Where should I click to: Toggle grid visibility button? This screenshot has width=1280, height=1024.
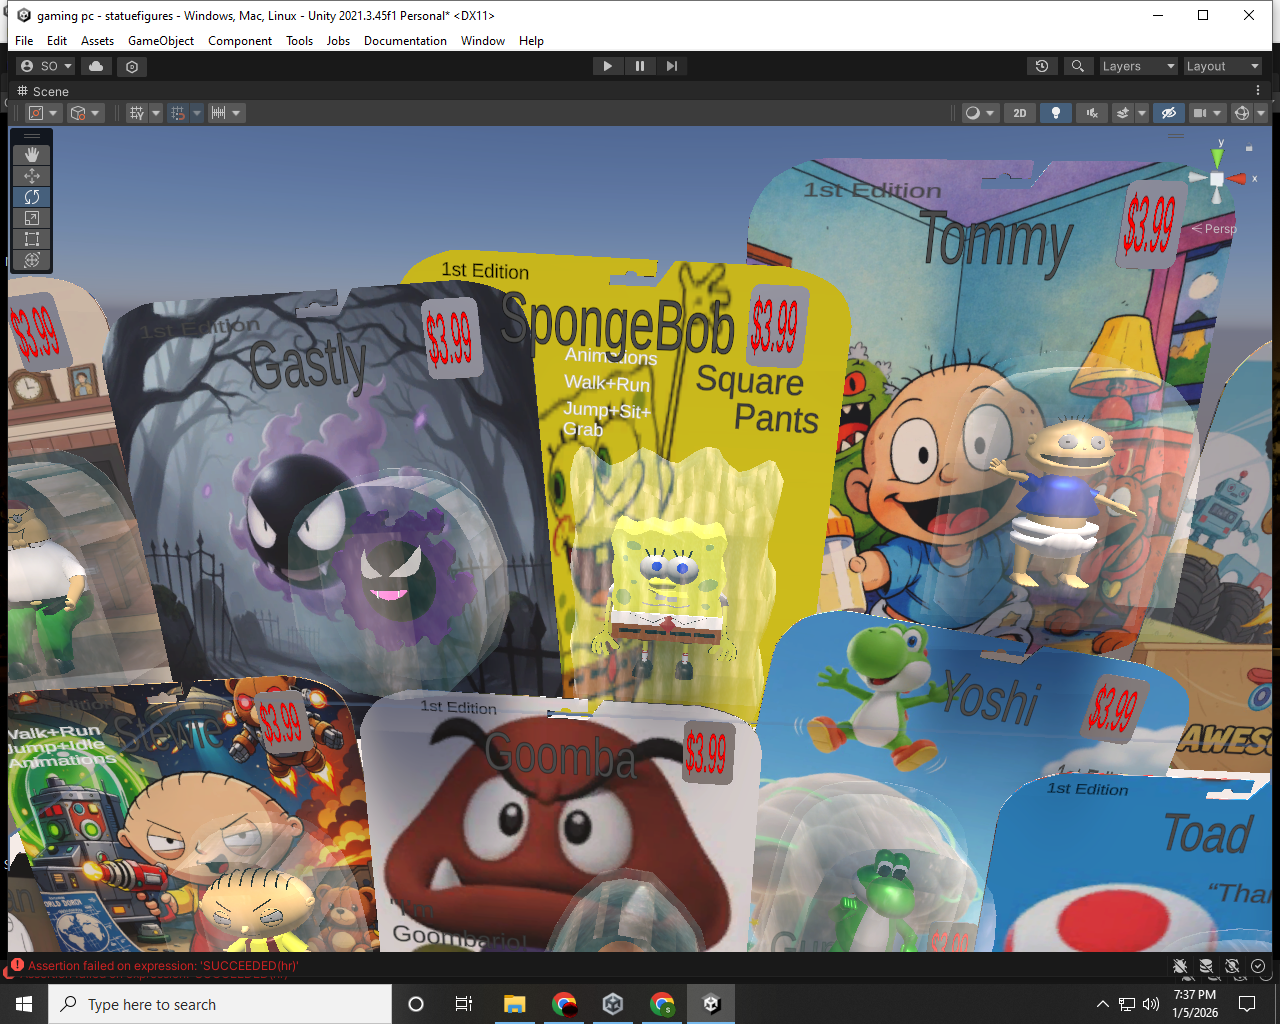(x=137, y=113)
